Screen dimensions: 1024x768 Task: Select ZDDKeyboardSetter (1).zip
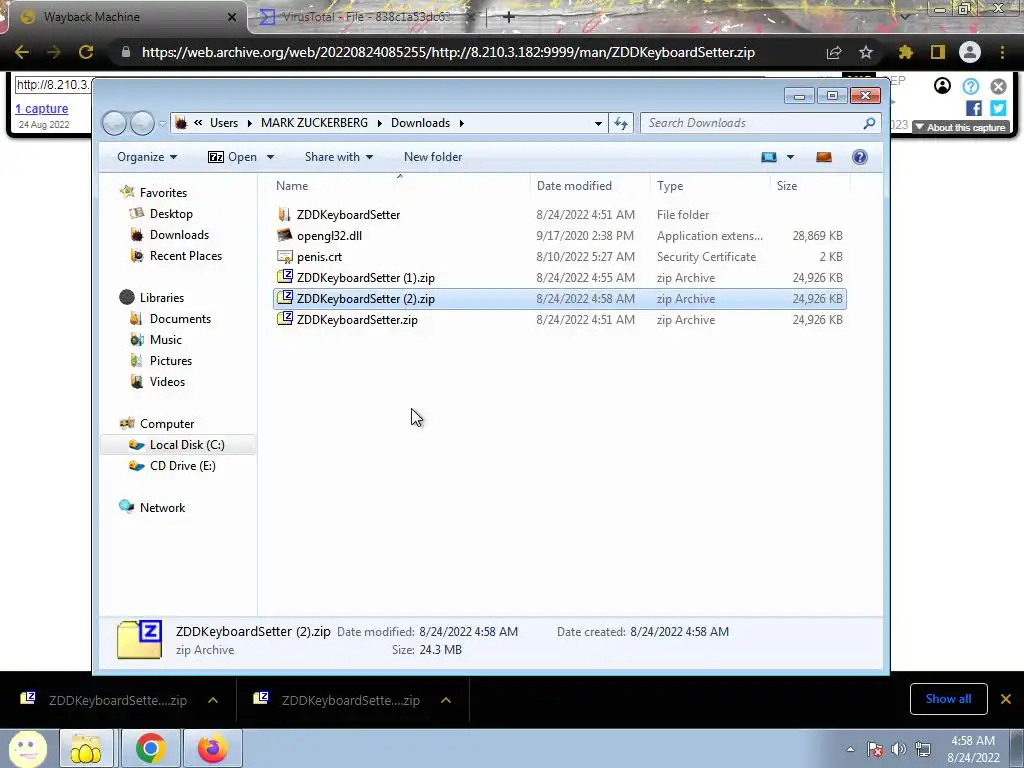click(x=366, y=278)
